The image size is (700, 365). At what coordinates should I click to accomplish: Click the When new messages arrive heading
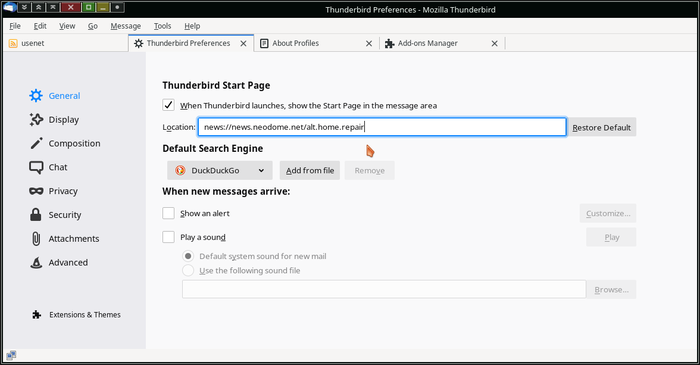tap(226, 191)
